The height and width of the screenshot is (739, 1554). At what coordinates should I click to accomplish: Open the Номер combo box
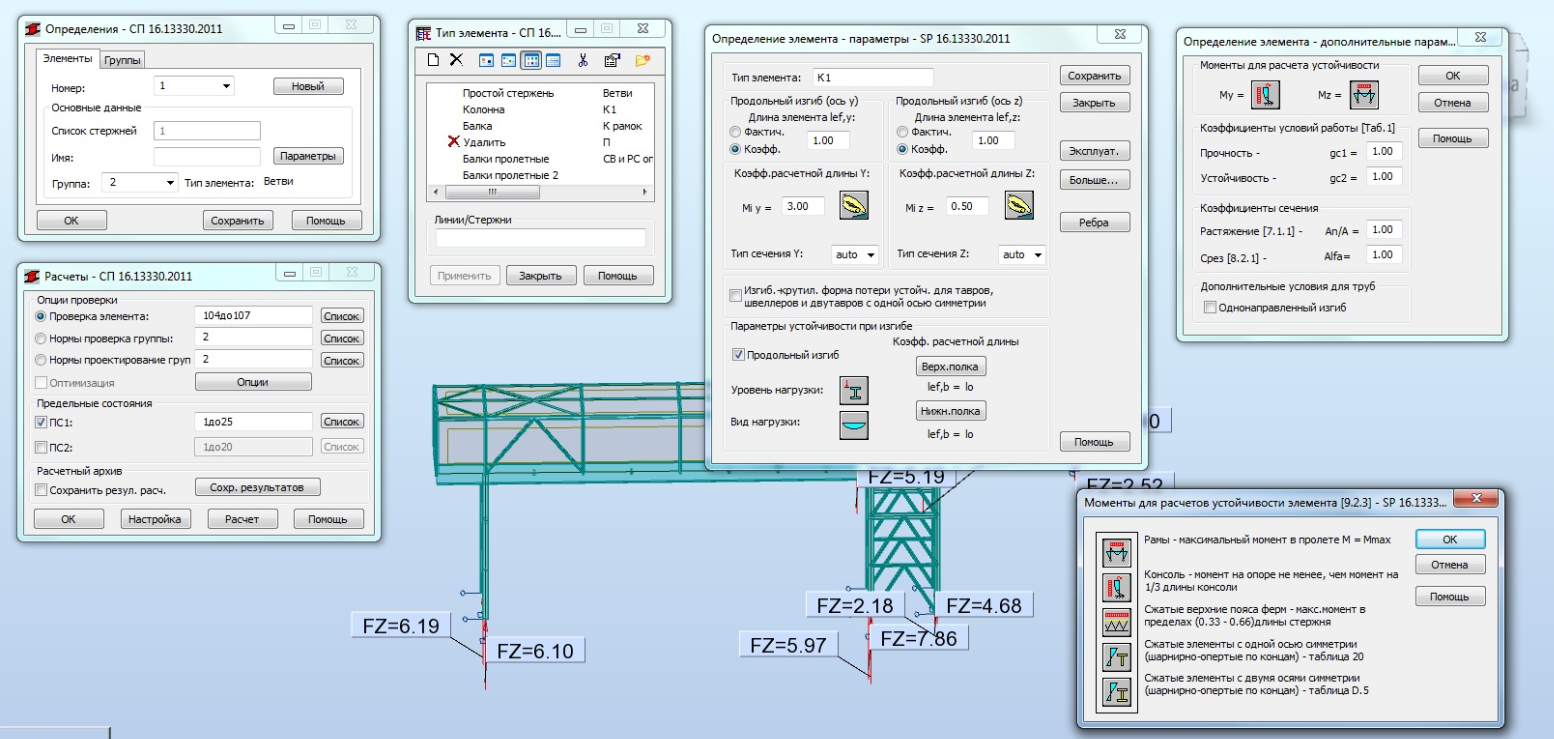tap(226, 86)
